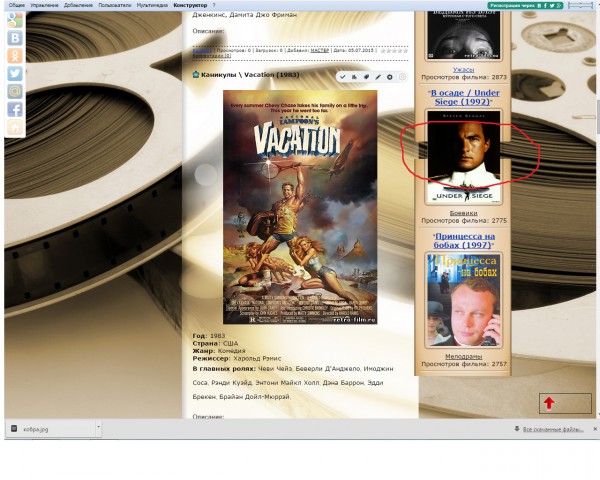The image size is (600, 480).
Task: Click the Under Siege poster thumbnail
Action: tap(463, 156)
